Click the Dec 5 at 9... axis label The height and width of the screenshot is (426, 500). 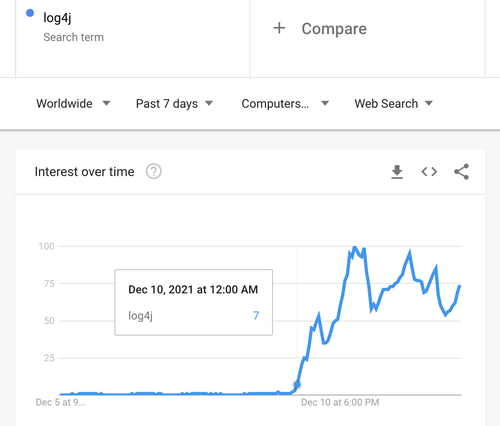click(x=60, y=402)
